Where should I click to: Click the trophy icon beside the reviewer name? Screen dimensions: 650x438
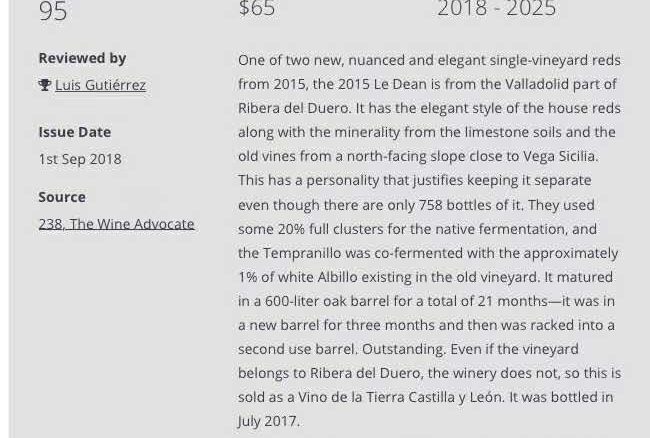pos(45,85)
